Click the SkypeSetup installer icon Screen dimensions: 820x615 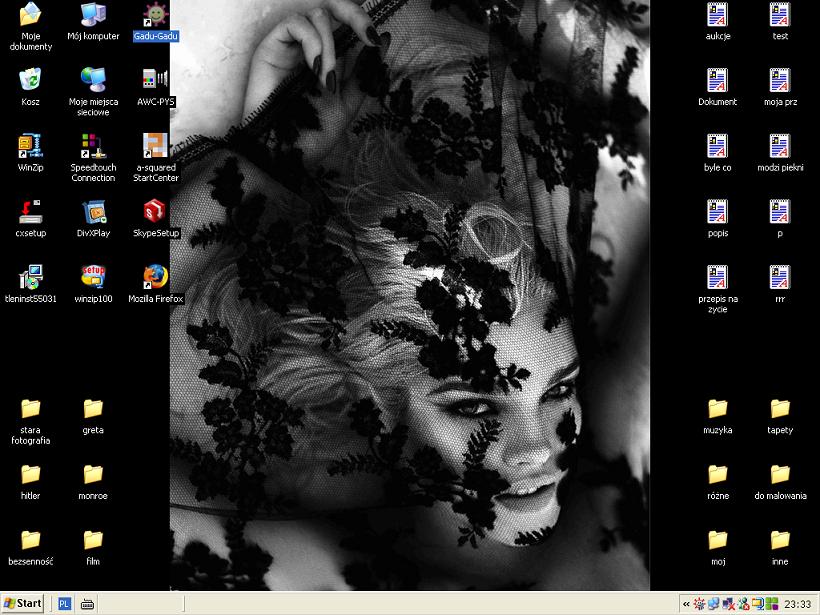point(155,211)
